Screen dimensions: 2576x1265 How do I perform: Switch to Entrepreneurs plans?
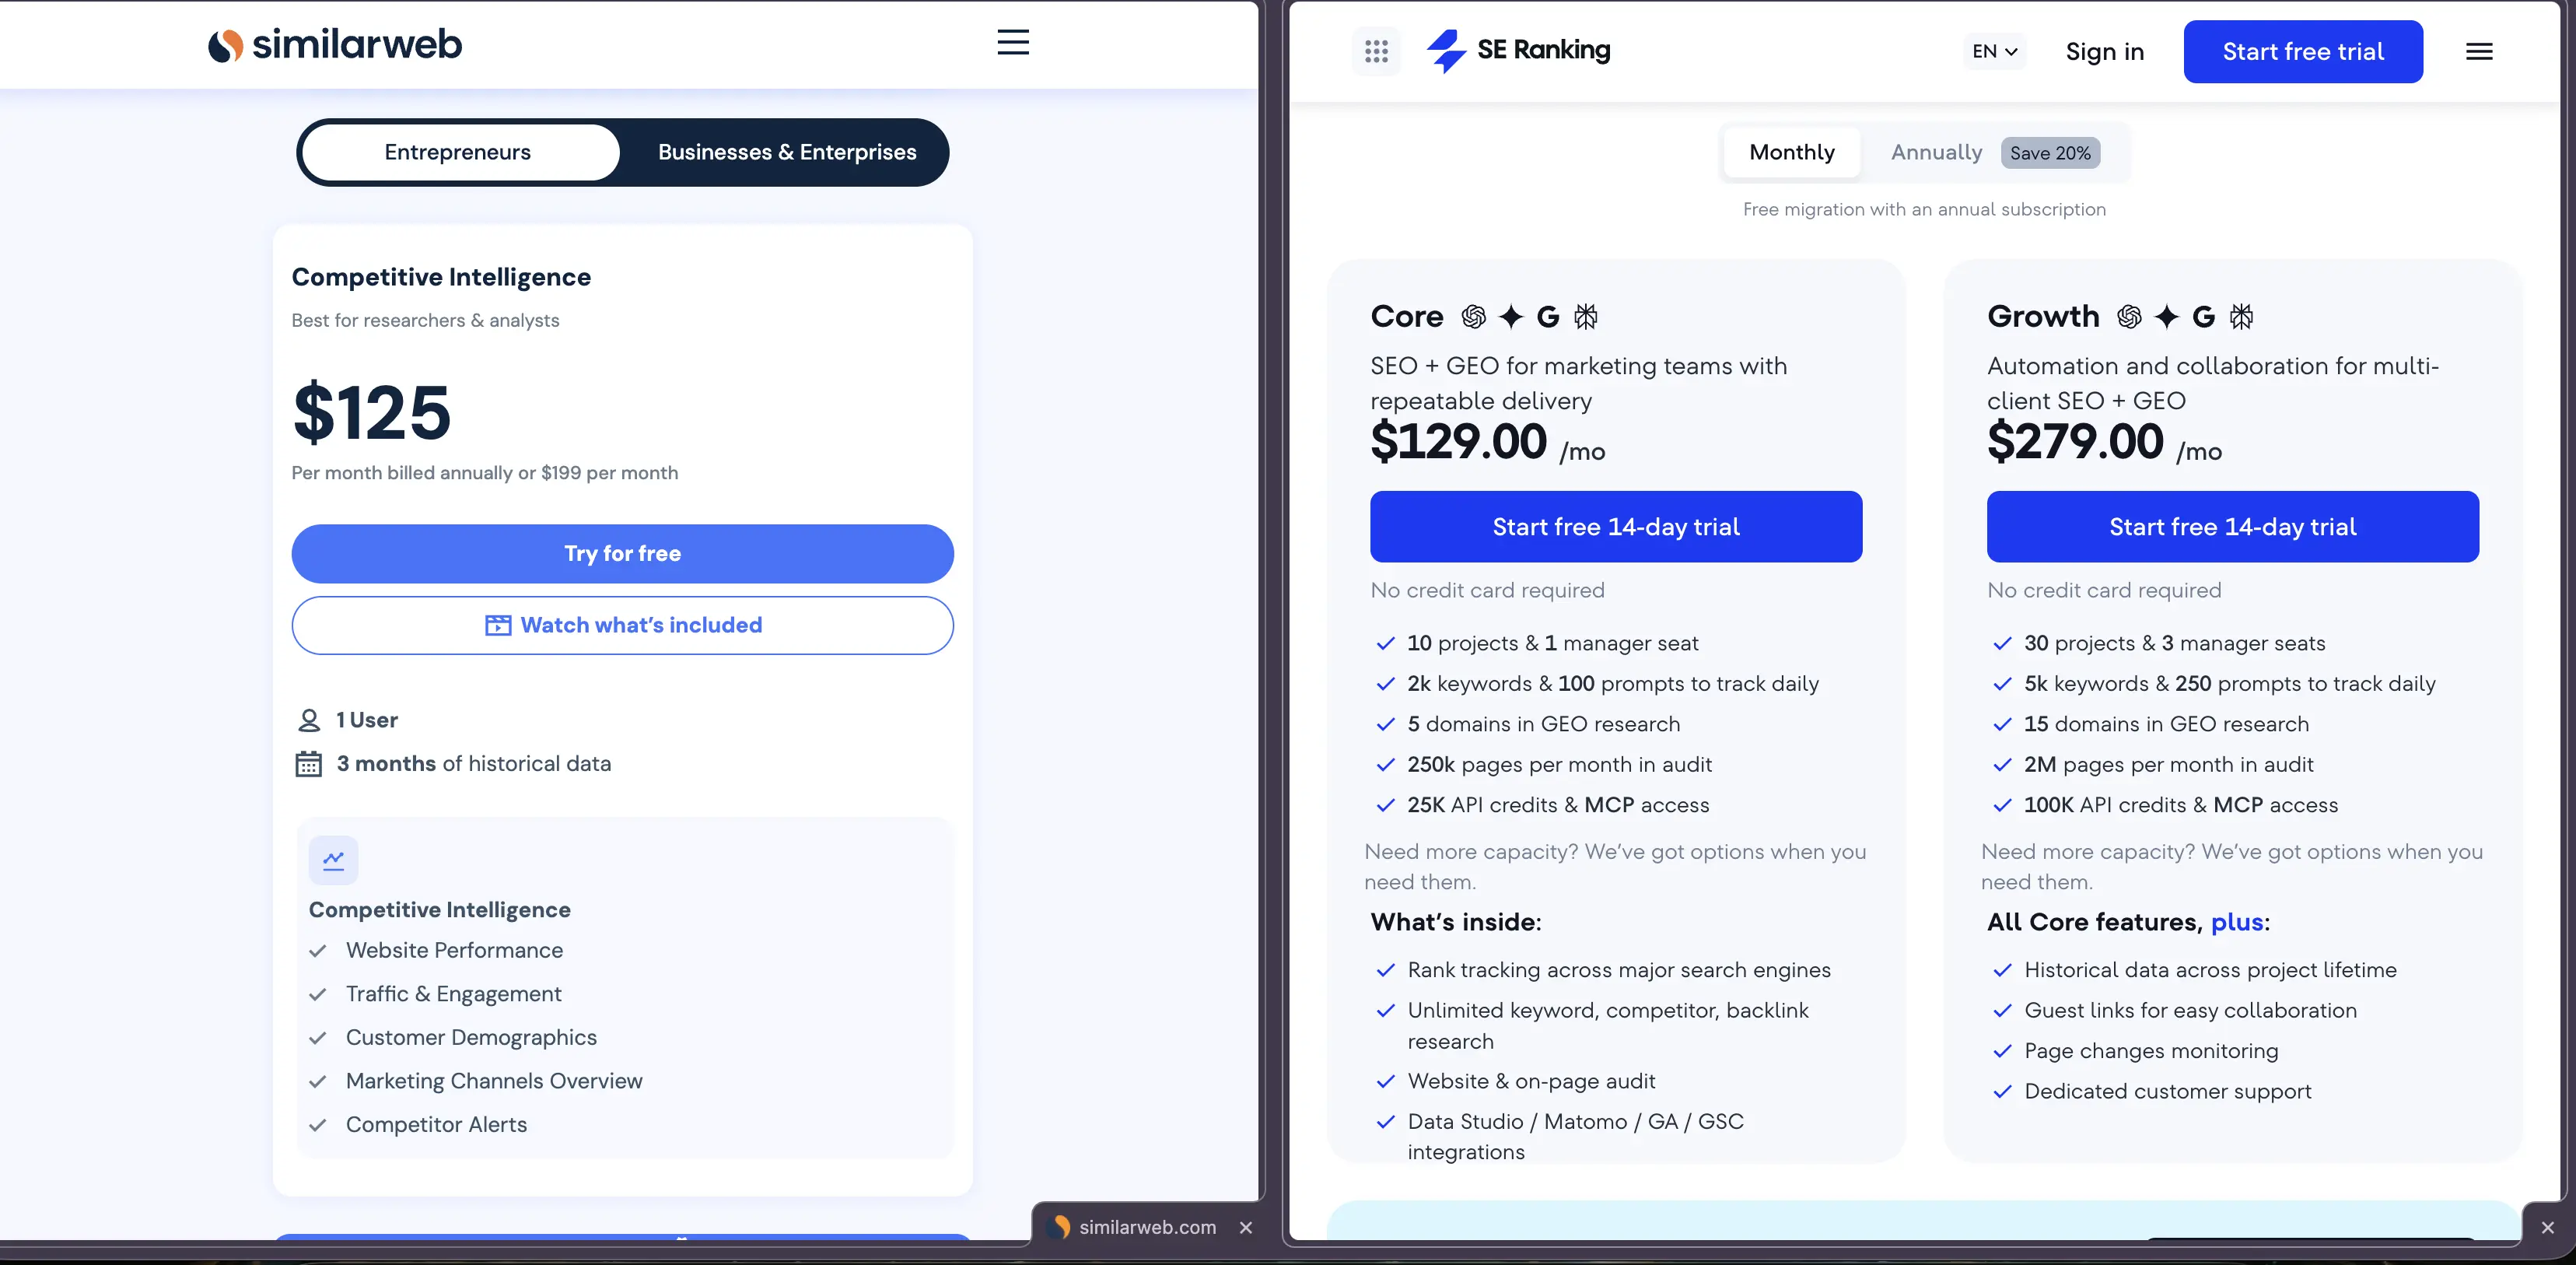(x=458, y=152)
